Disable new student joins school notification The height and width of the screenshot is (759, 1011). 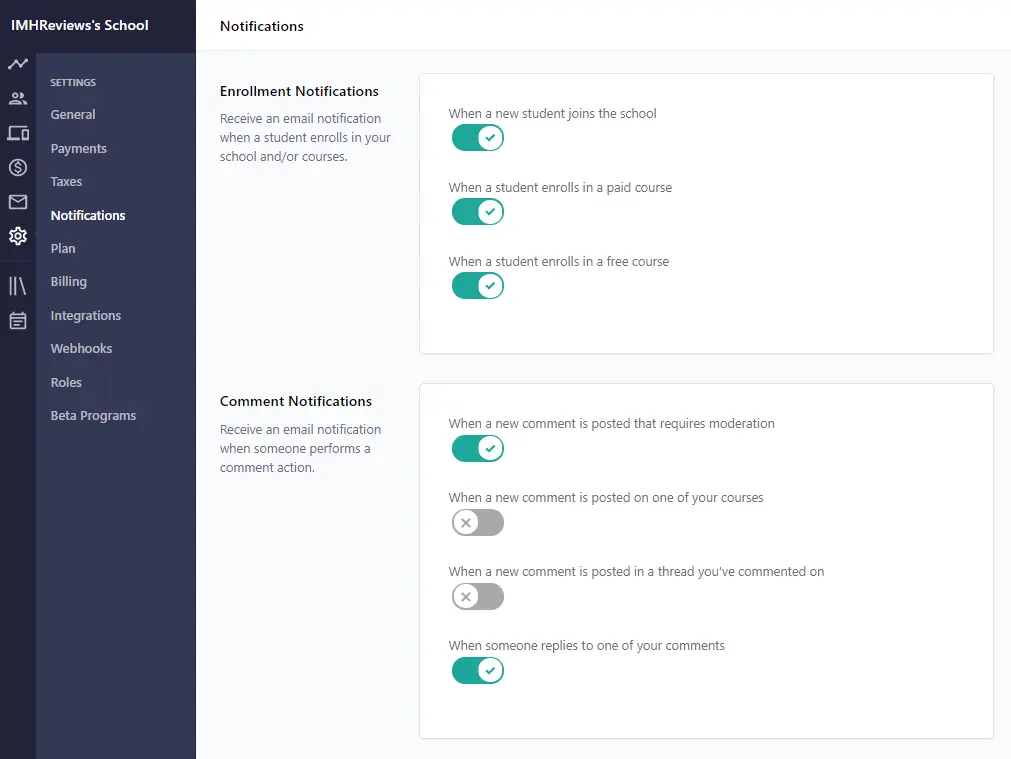tap(477, 138)
